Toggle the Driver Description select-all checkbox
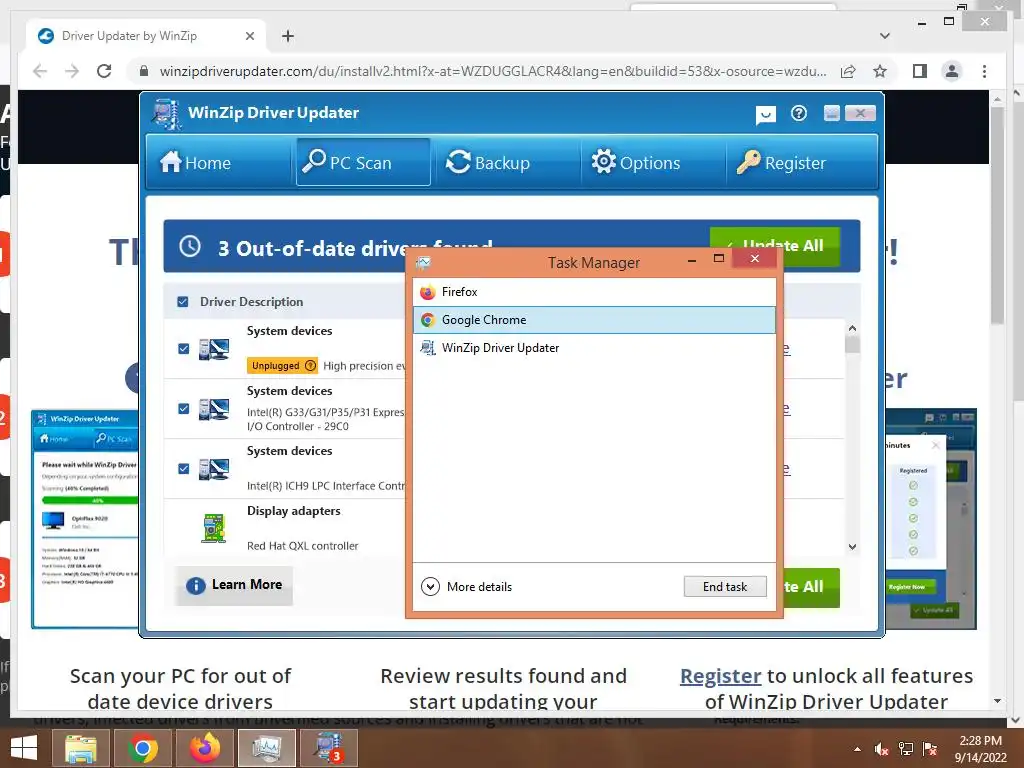This screenshot has height=768, width=1024. click(183, 302)
